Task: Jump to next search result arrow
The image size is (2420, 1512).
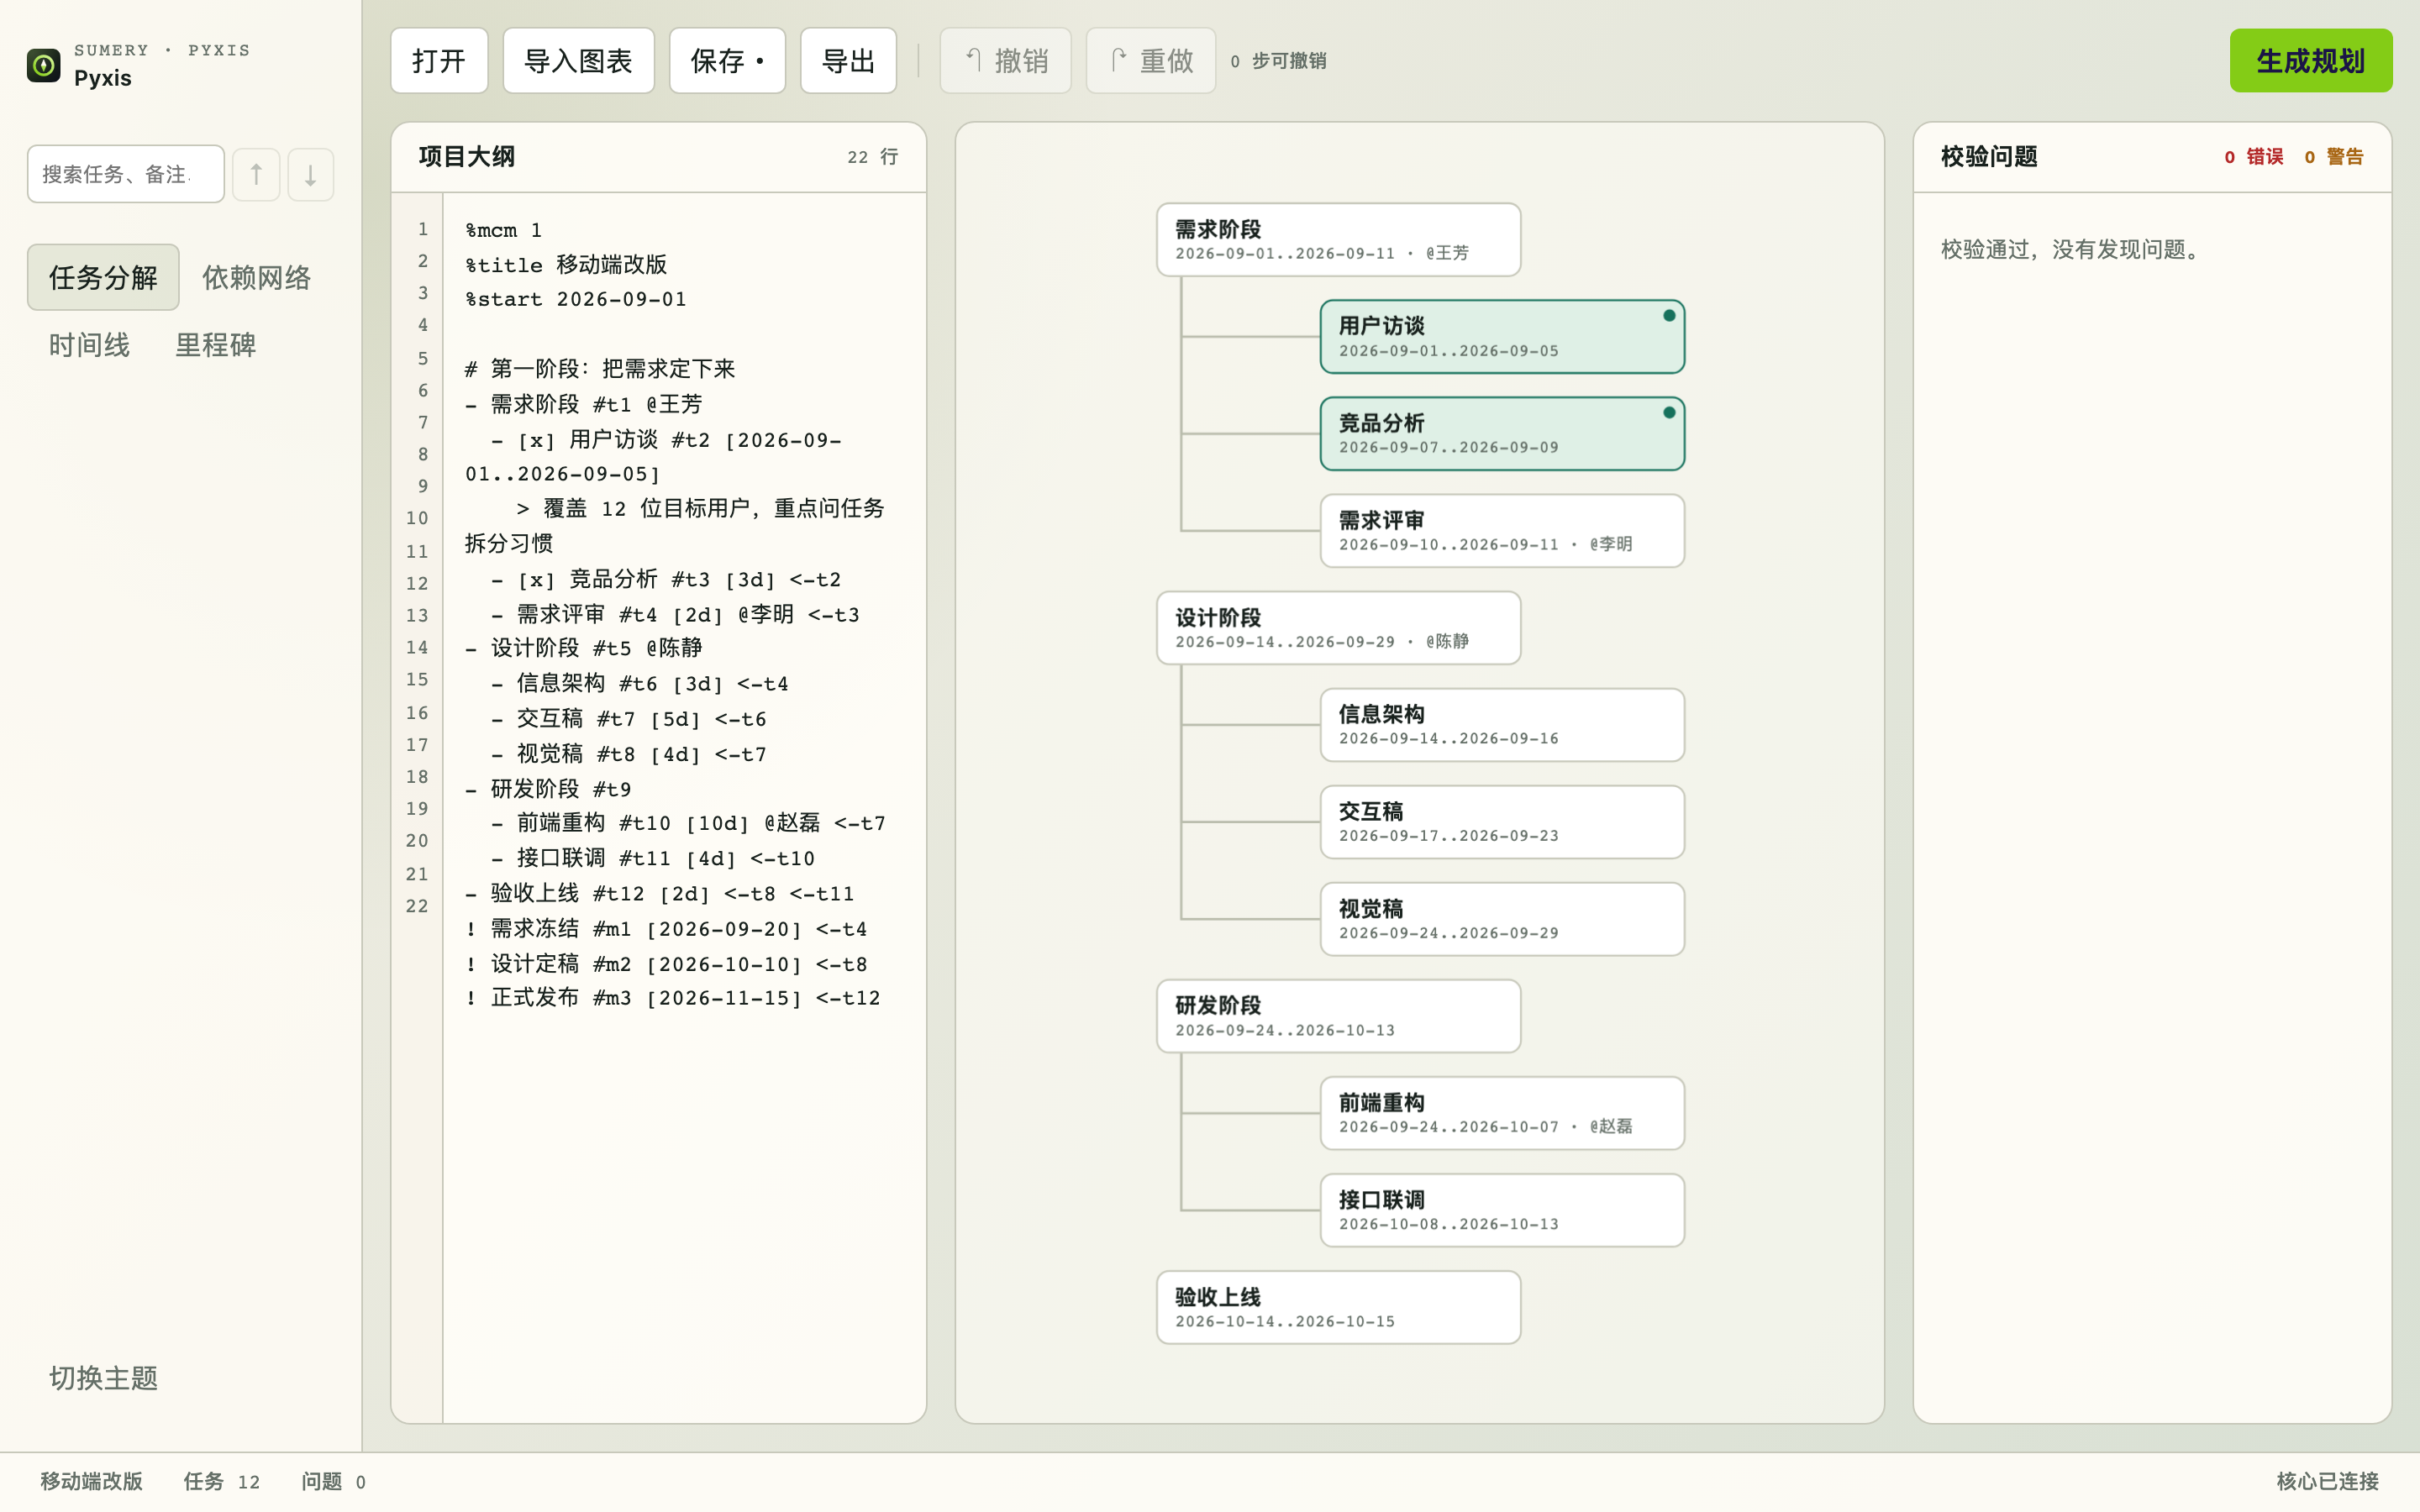Action: coord(311,174)
